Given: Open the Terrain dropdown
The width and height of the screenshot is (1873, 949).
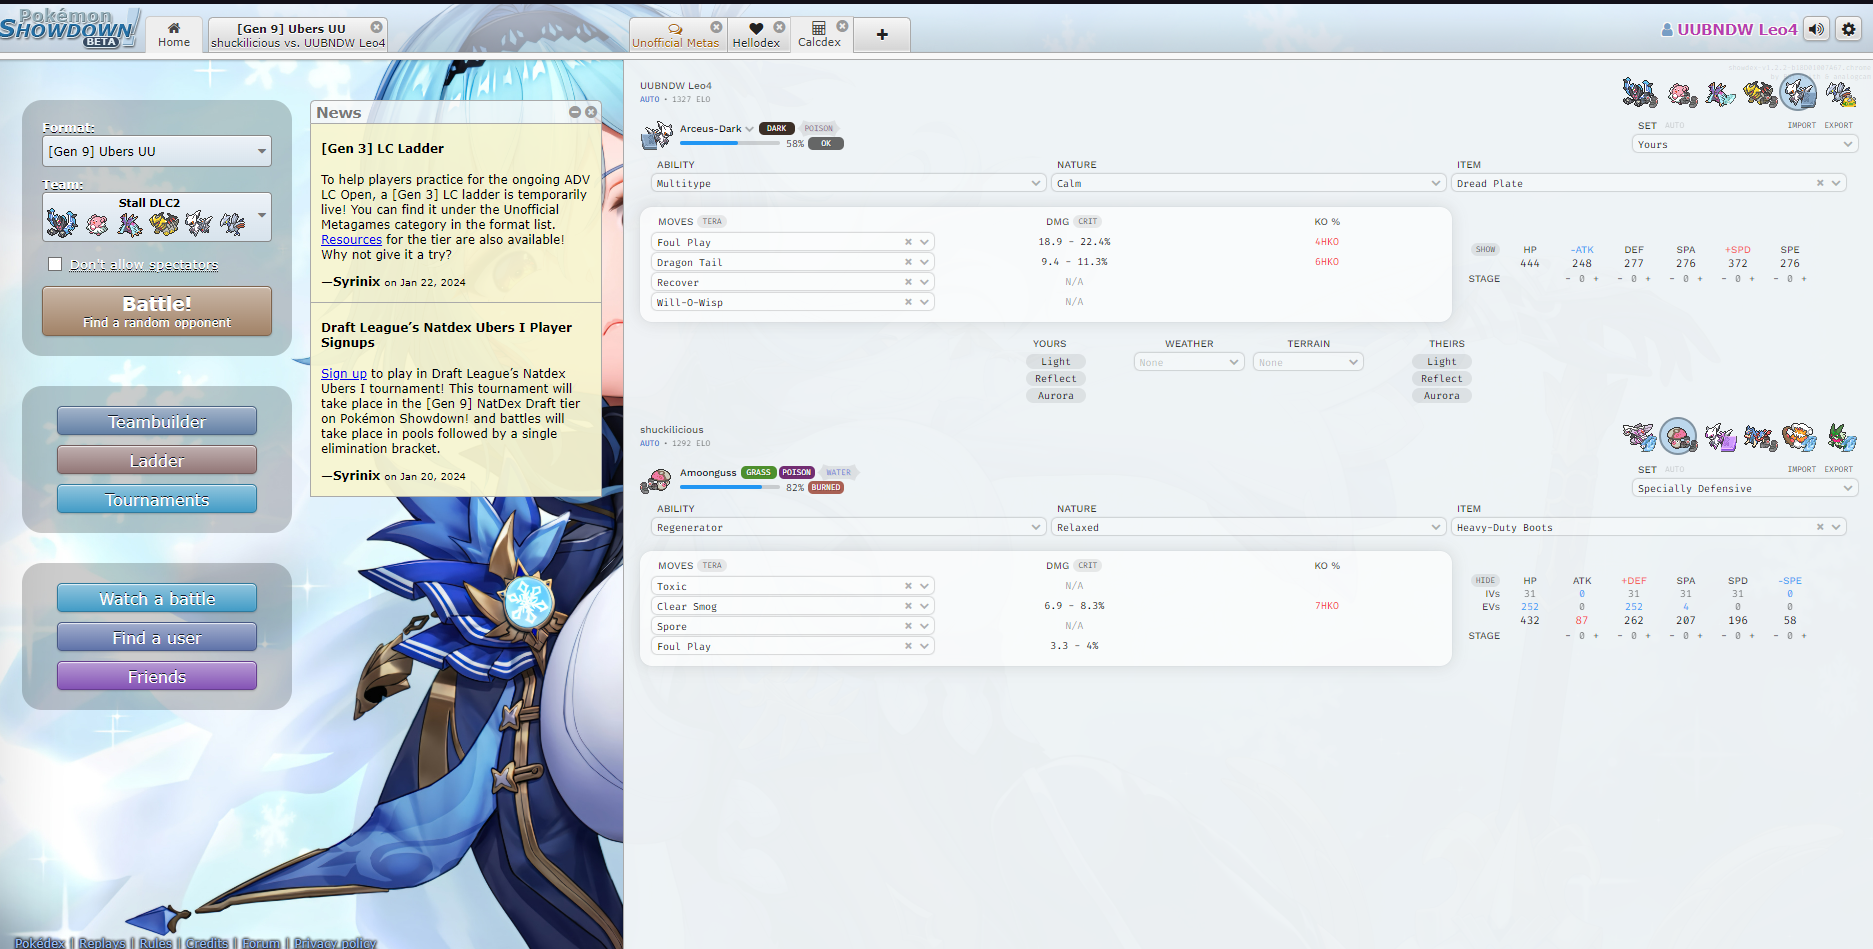Looking at the screenshot, I should coord(1308,362).
